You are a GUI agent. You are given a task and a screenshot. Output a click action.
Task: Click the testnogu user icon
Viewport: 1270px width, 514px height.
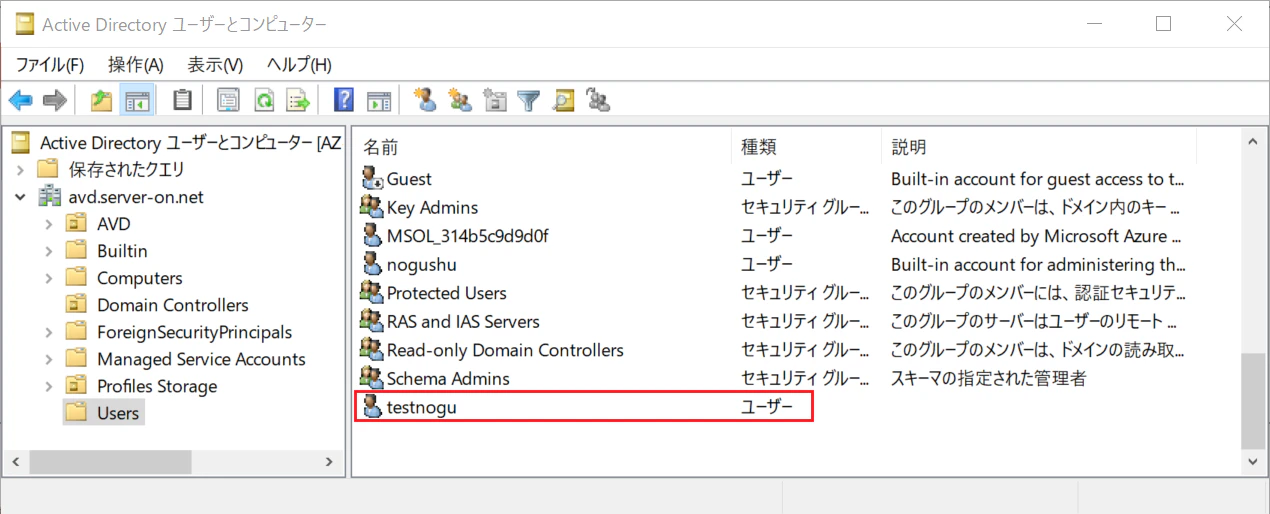tap(372, 407)
